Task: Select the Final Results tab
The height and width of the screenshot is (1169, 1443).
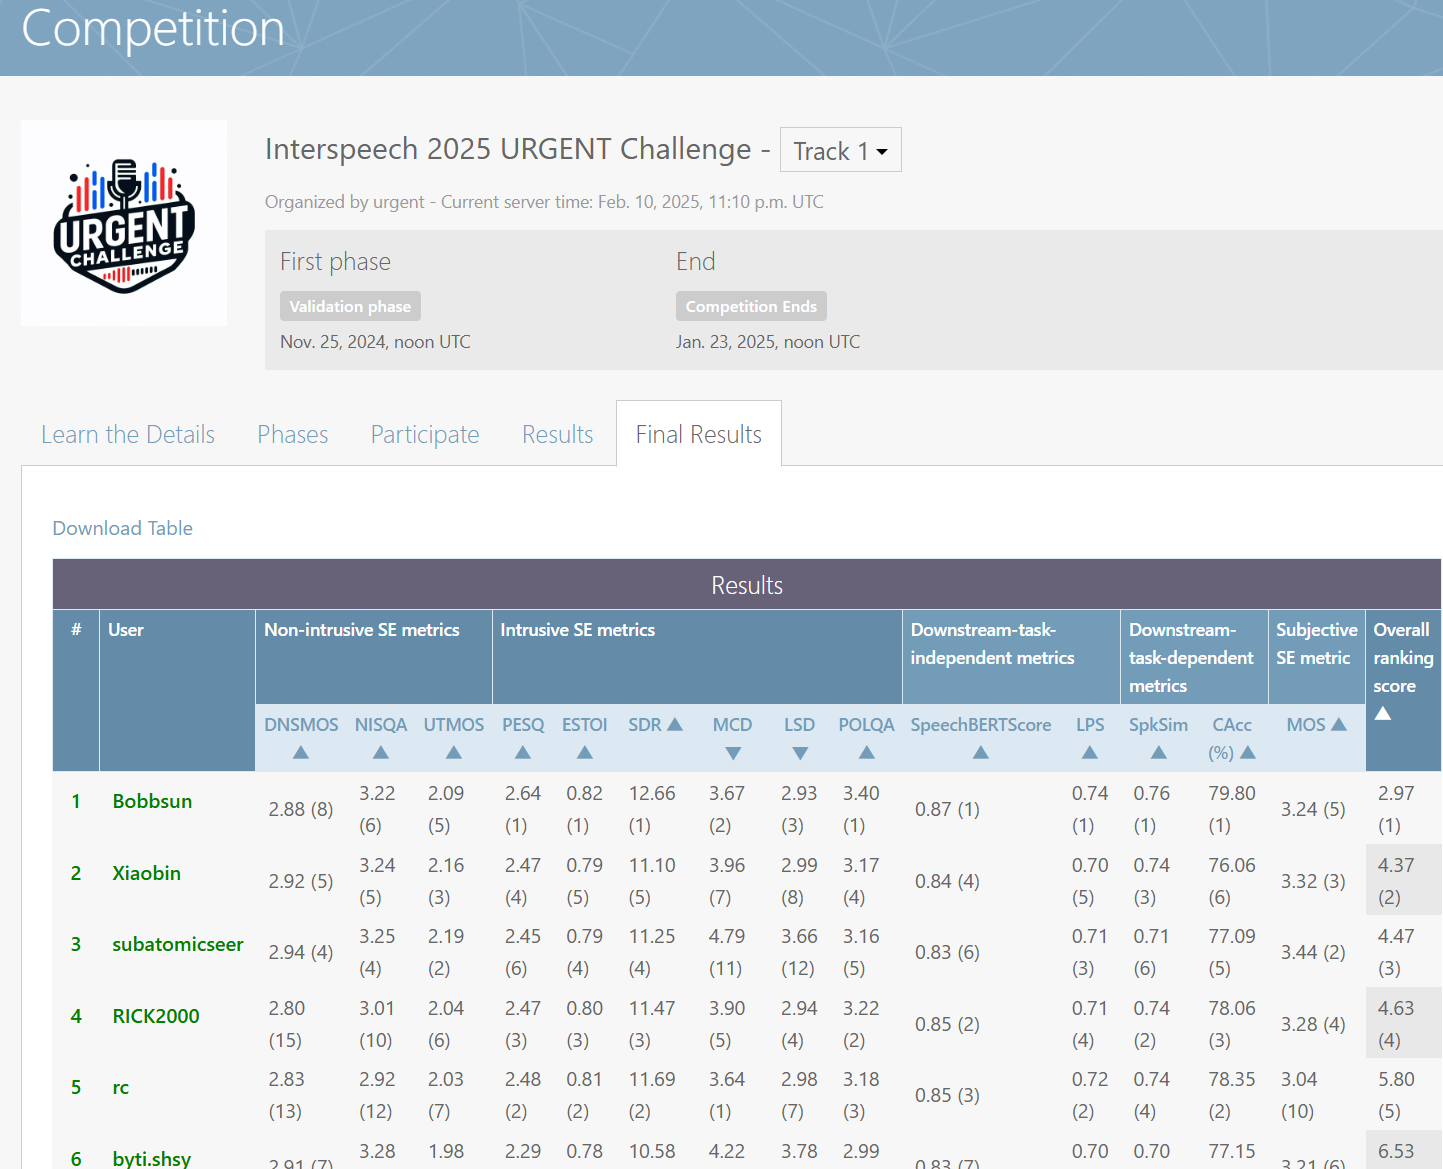Action: 699,434
